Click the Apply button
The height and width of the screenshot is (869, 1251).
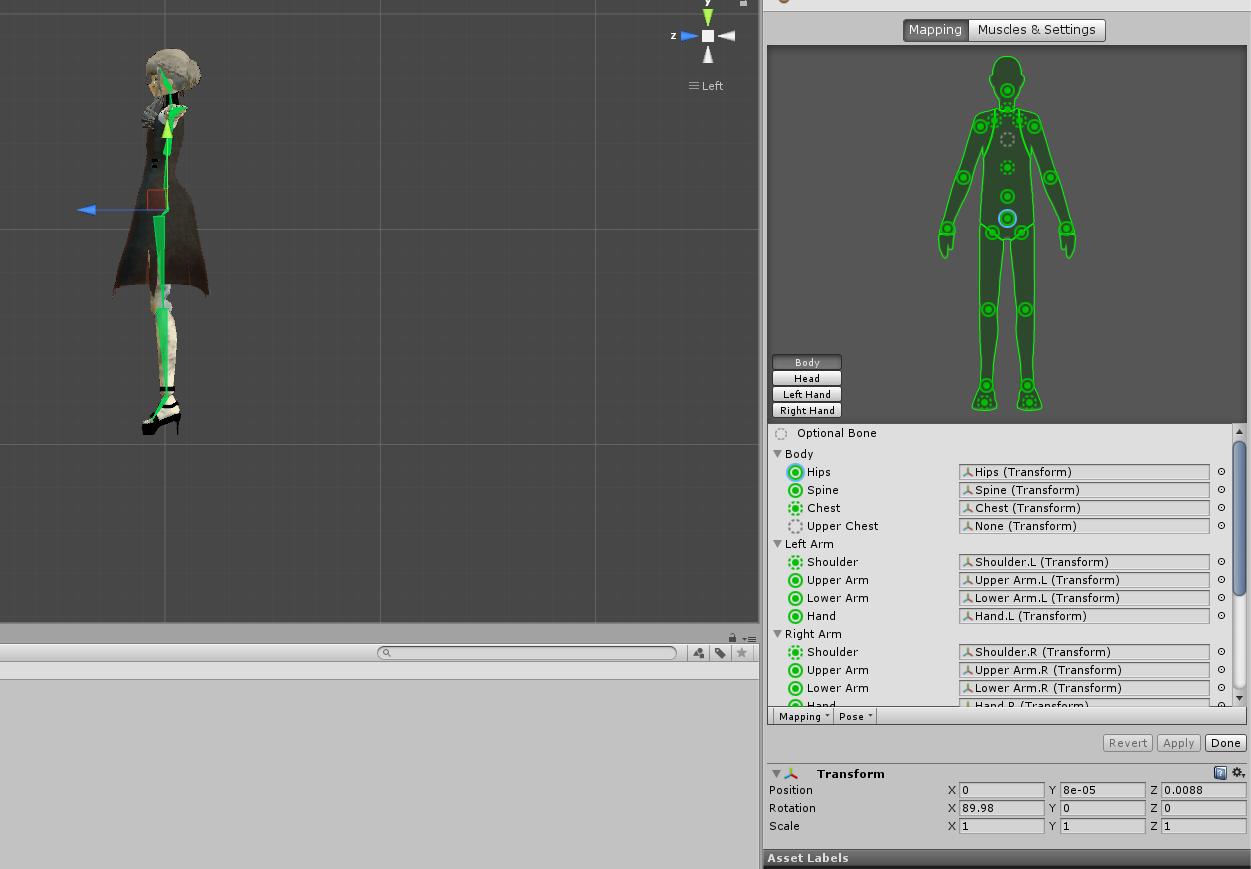1178,743
